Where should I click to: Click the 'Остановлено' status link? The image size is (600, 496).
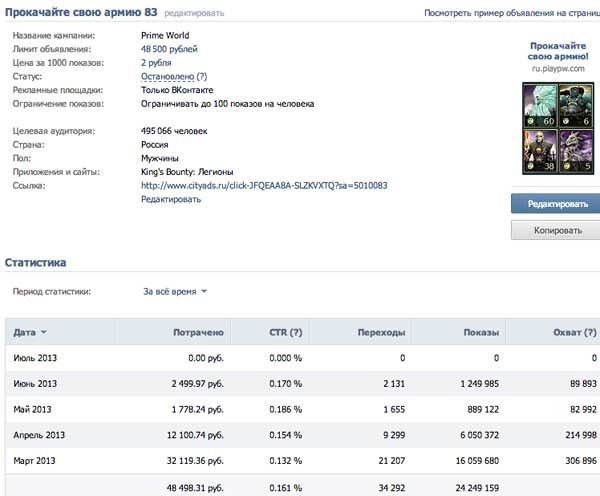(x=168, y=77)
